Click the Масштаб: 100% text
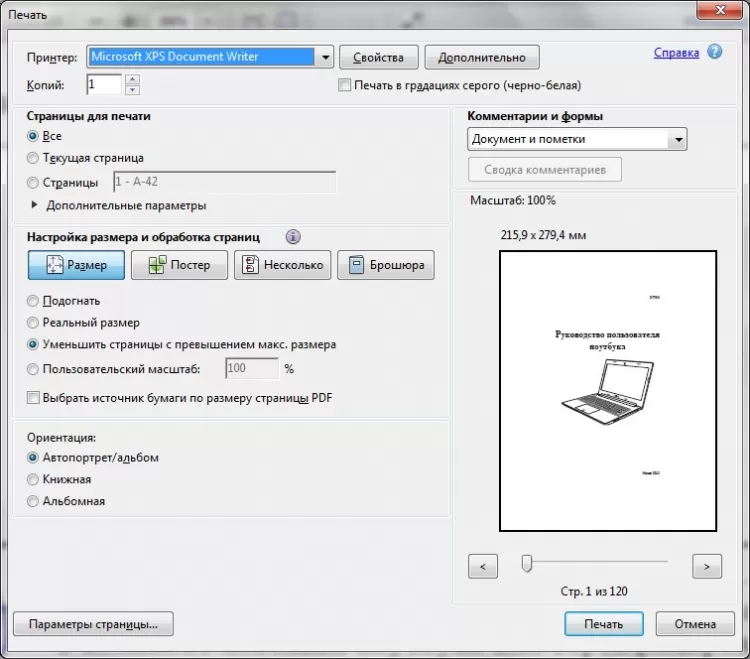Image resolution: width=750 pixels, height=659 pixels. [513, 200]
